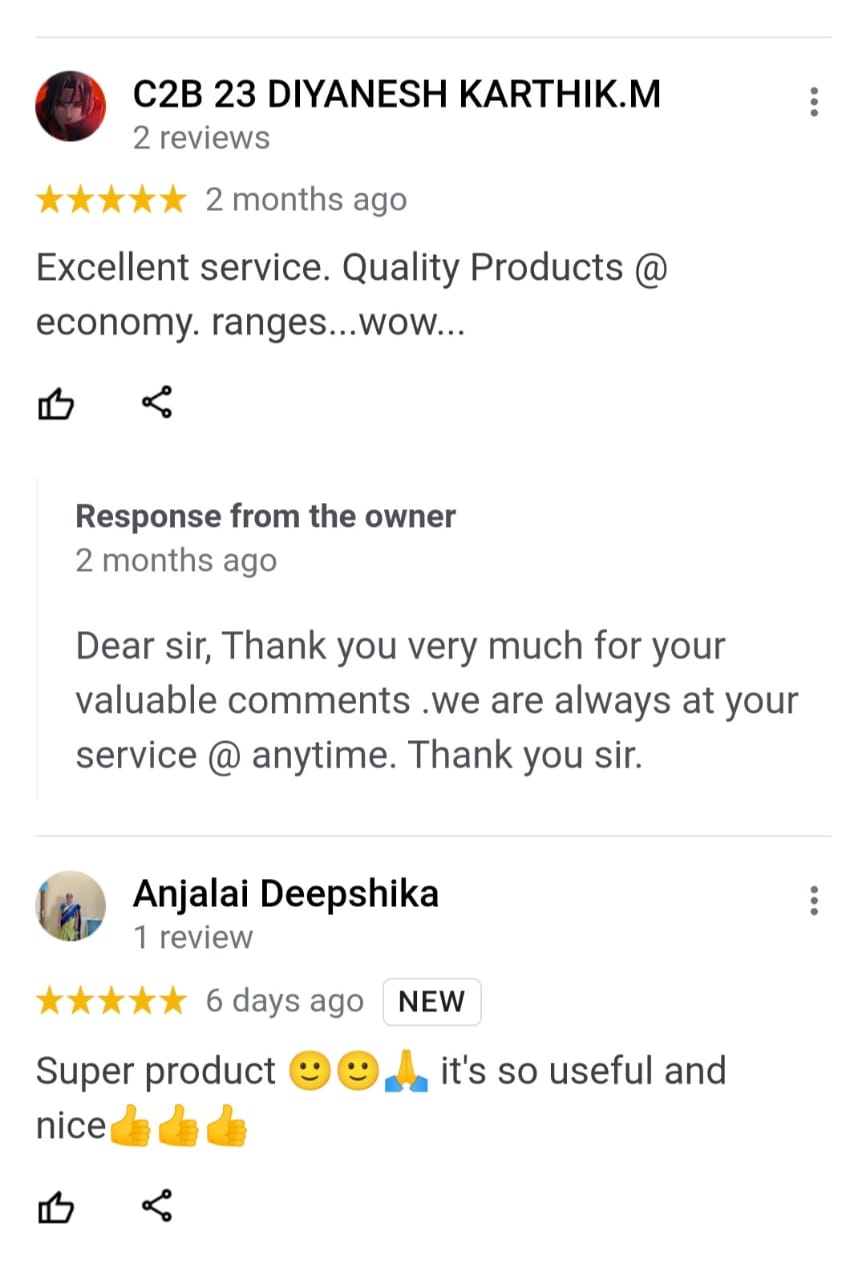Open more options for Diyanesh Karthik's review
This screenshot has height=1280, width=866.
(x=815, y=102)
